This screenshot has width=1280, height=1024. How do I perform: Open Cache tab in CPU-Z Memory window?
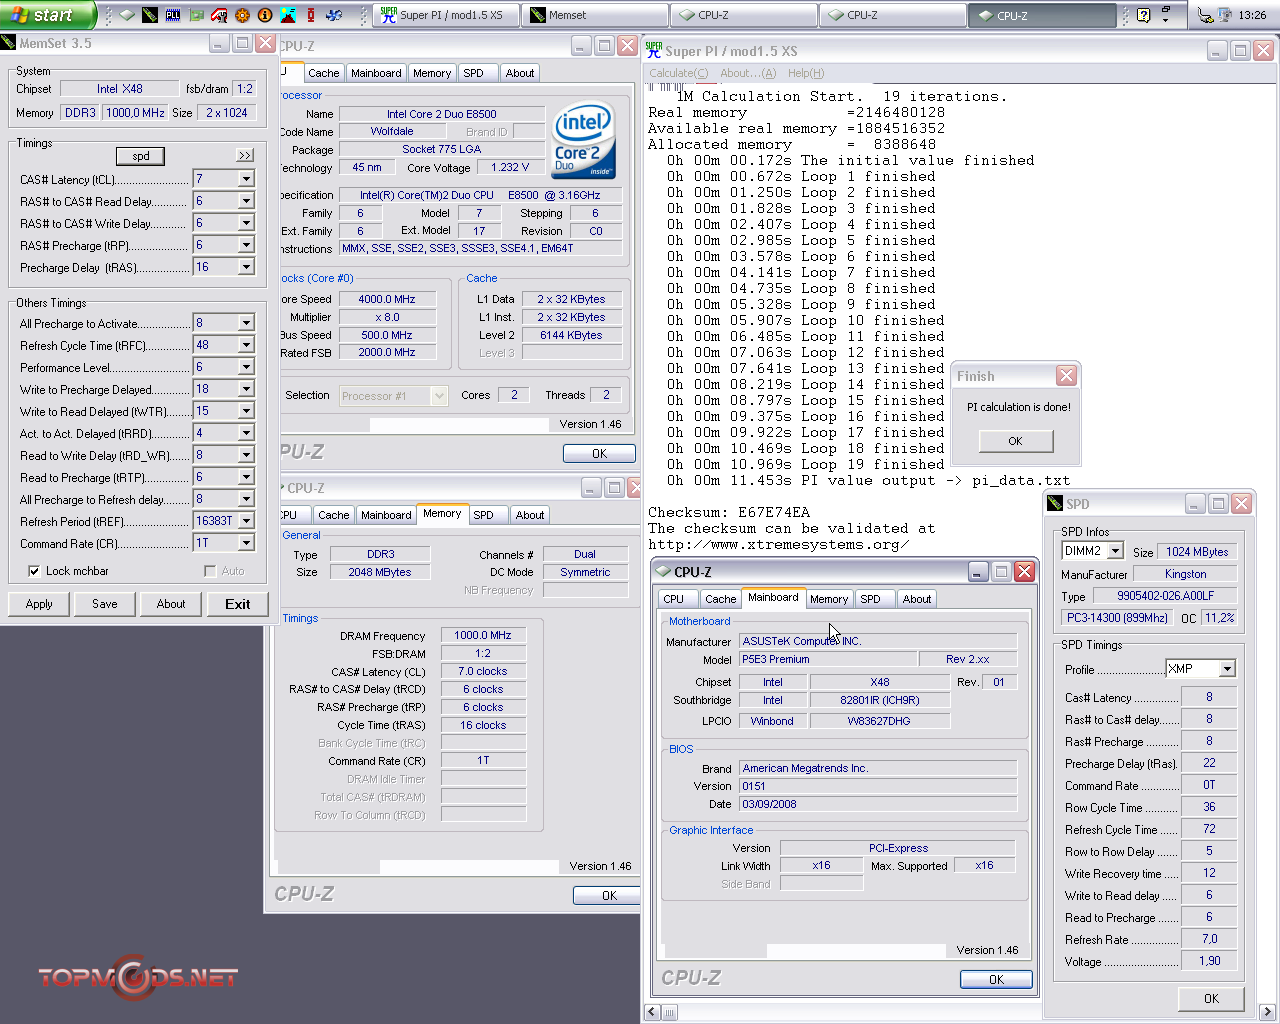[x=333, y=515]
